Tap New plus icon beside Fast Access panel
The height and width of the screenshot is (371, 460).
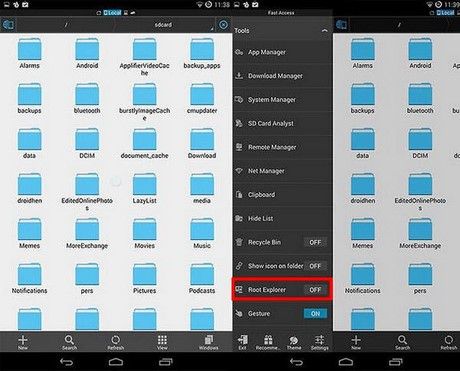click(x=356, y=342)
